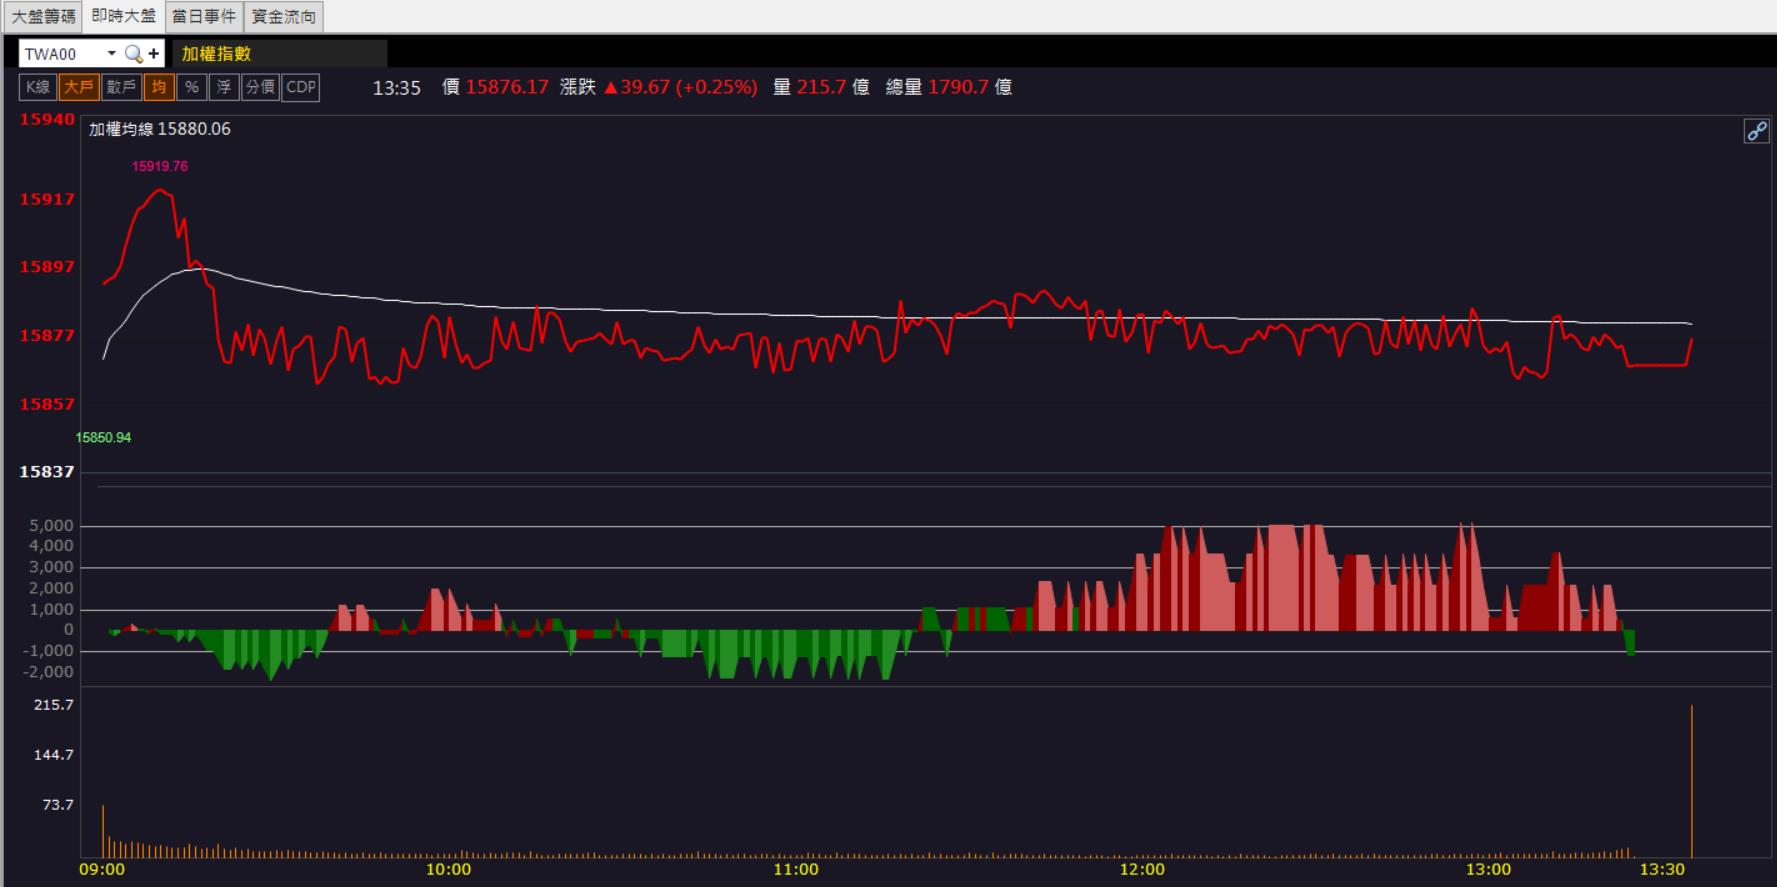
Task: Click the magnifier search icon beside TWA00
Action: click(133, 54)
